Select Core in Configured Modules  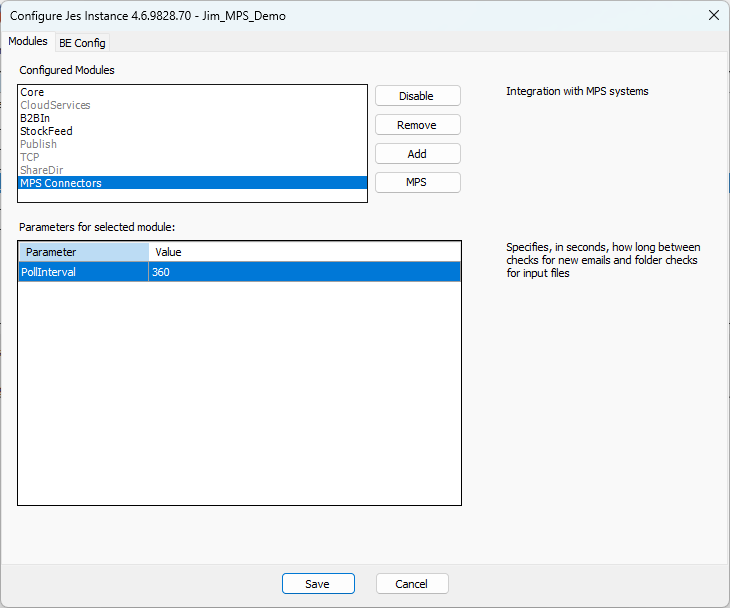192,92
